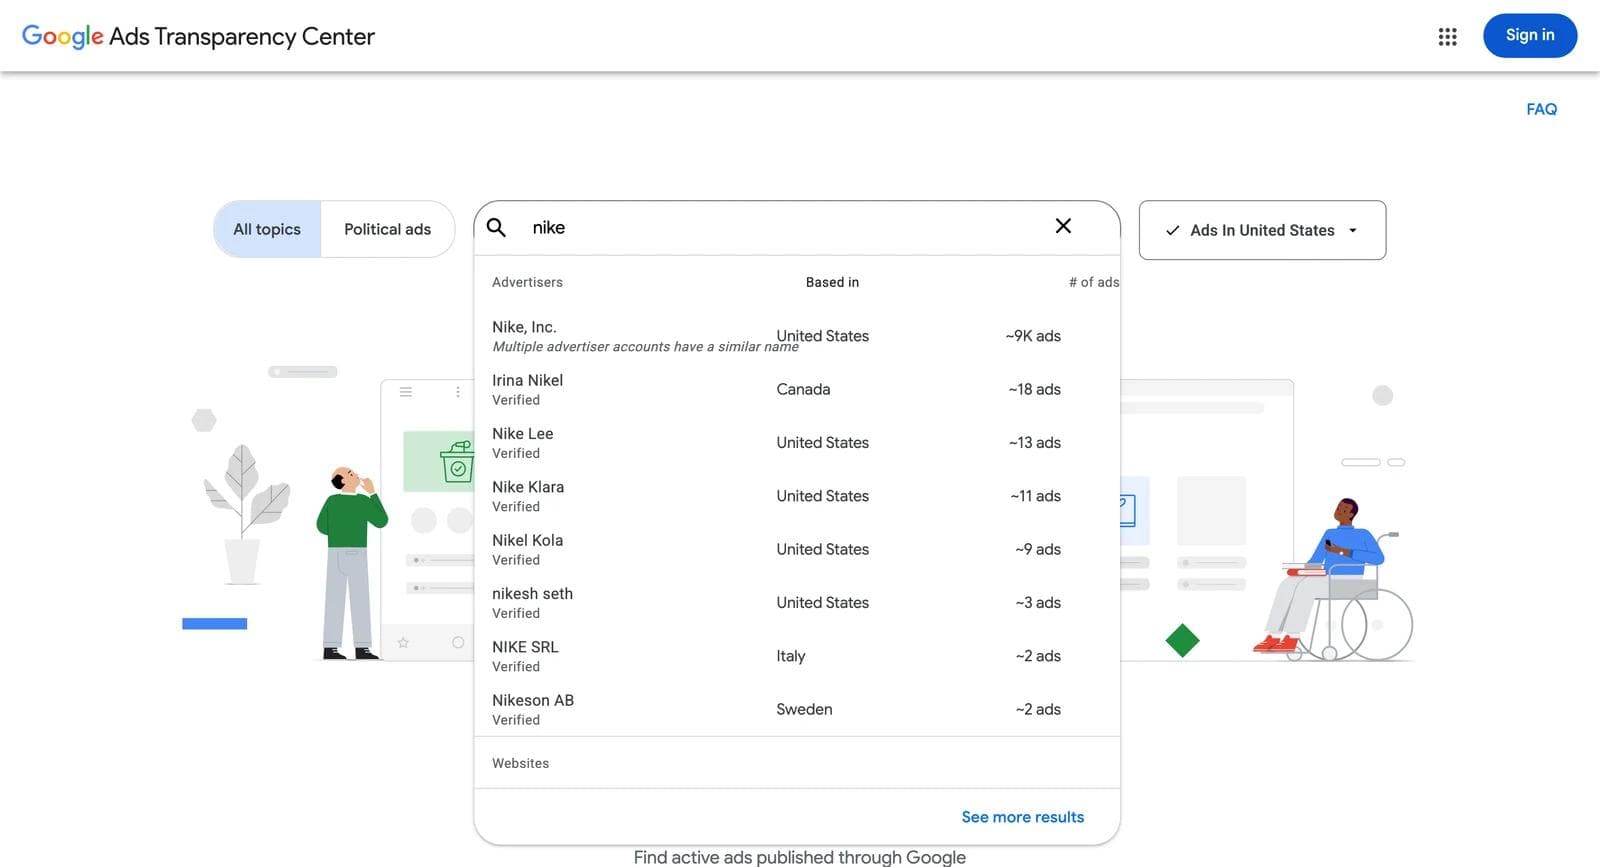
Task: Click the Based in column header
Action: (x=832, y=282)
